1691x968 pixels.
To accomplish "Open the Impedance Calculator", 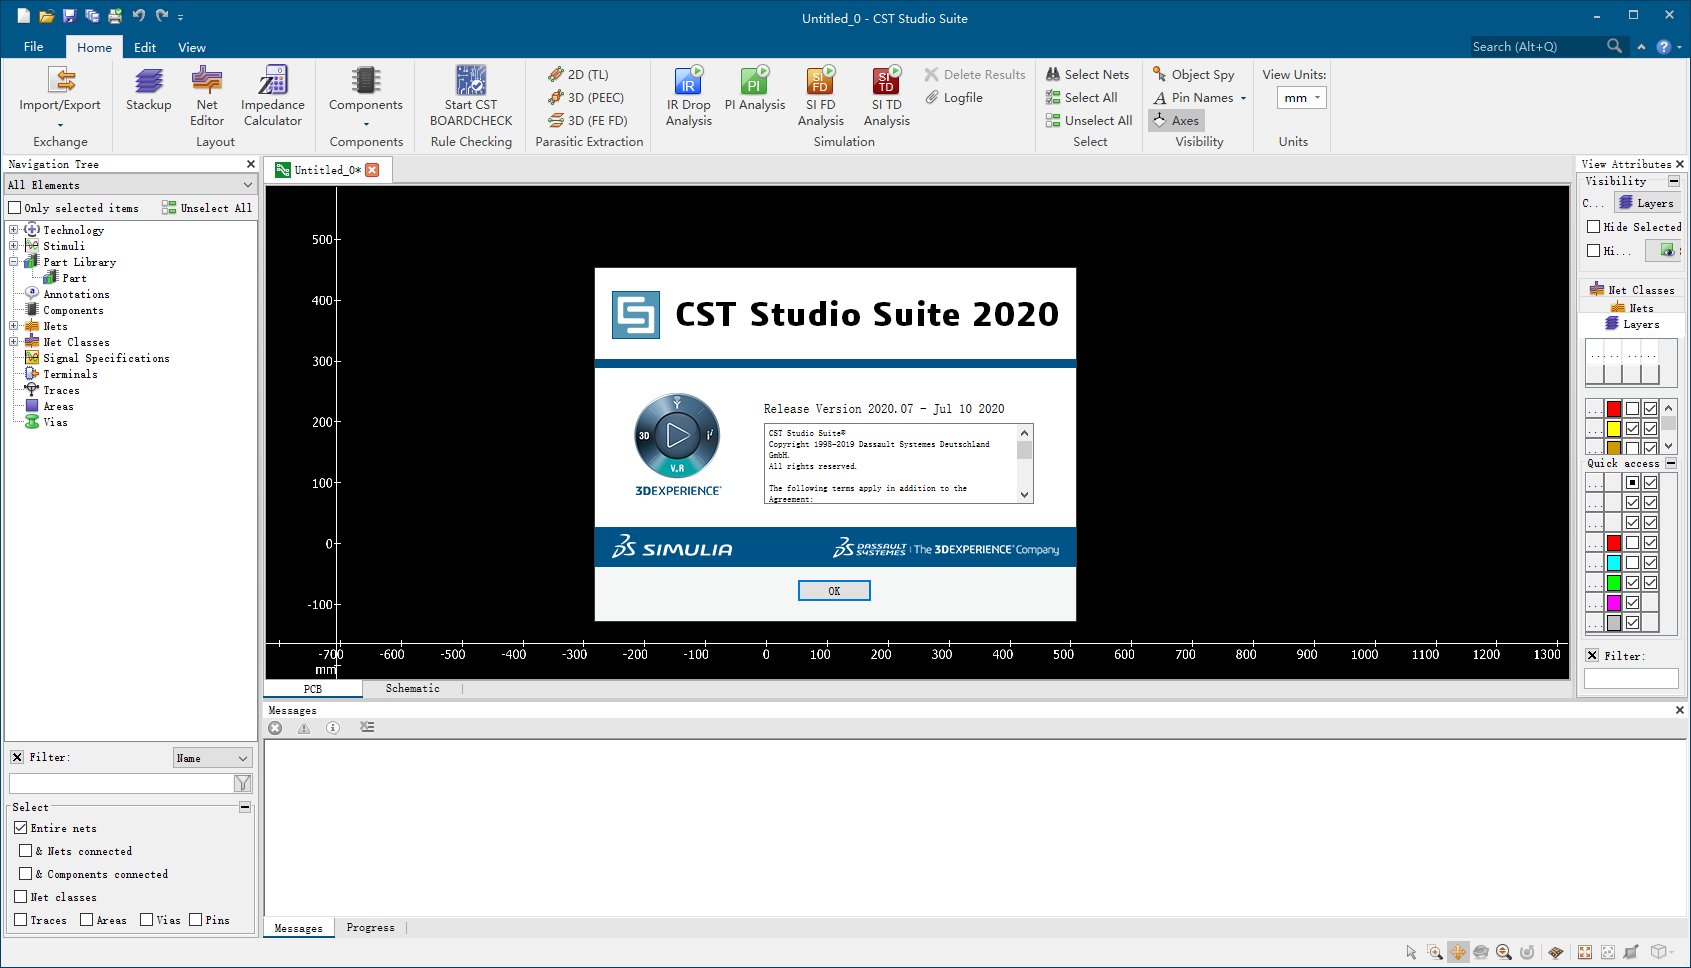I will 272,96.
